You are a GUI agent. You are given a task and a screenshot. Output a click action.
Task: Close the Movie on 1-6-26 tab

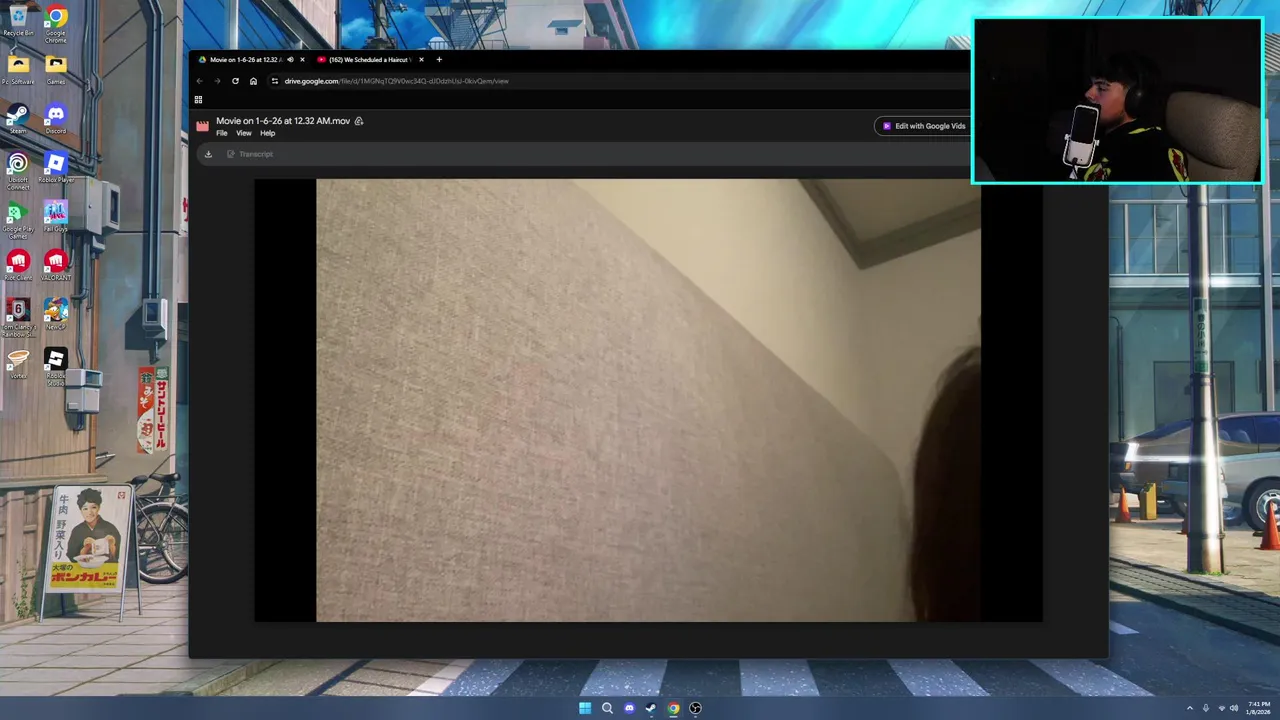[302, 59]
